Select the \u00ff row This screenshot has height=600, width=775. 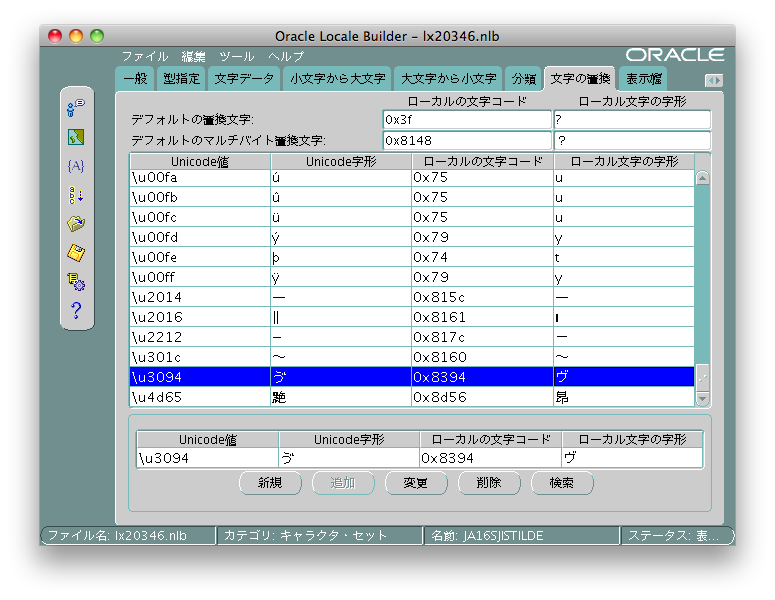412,278
